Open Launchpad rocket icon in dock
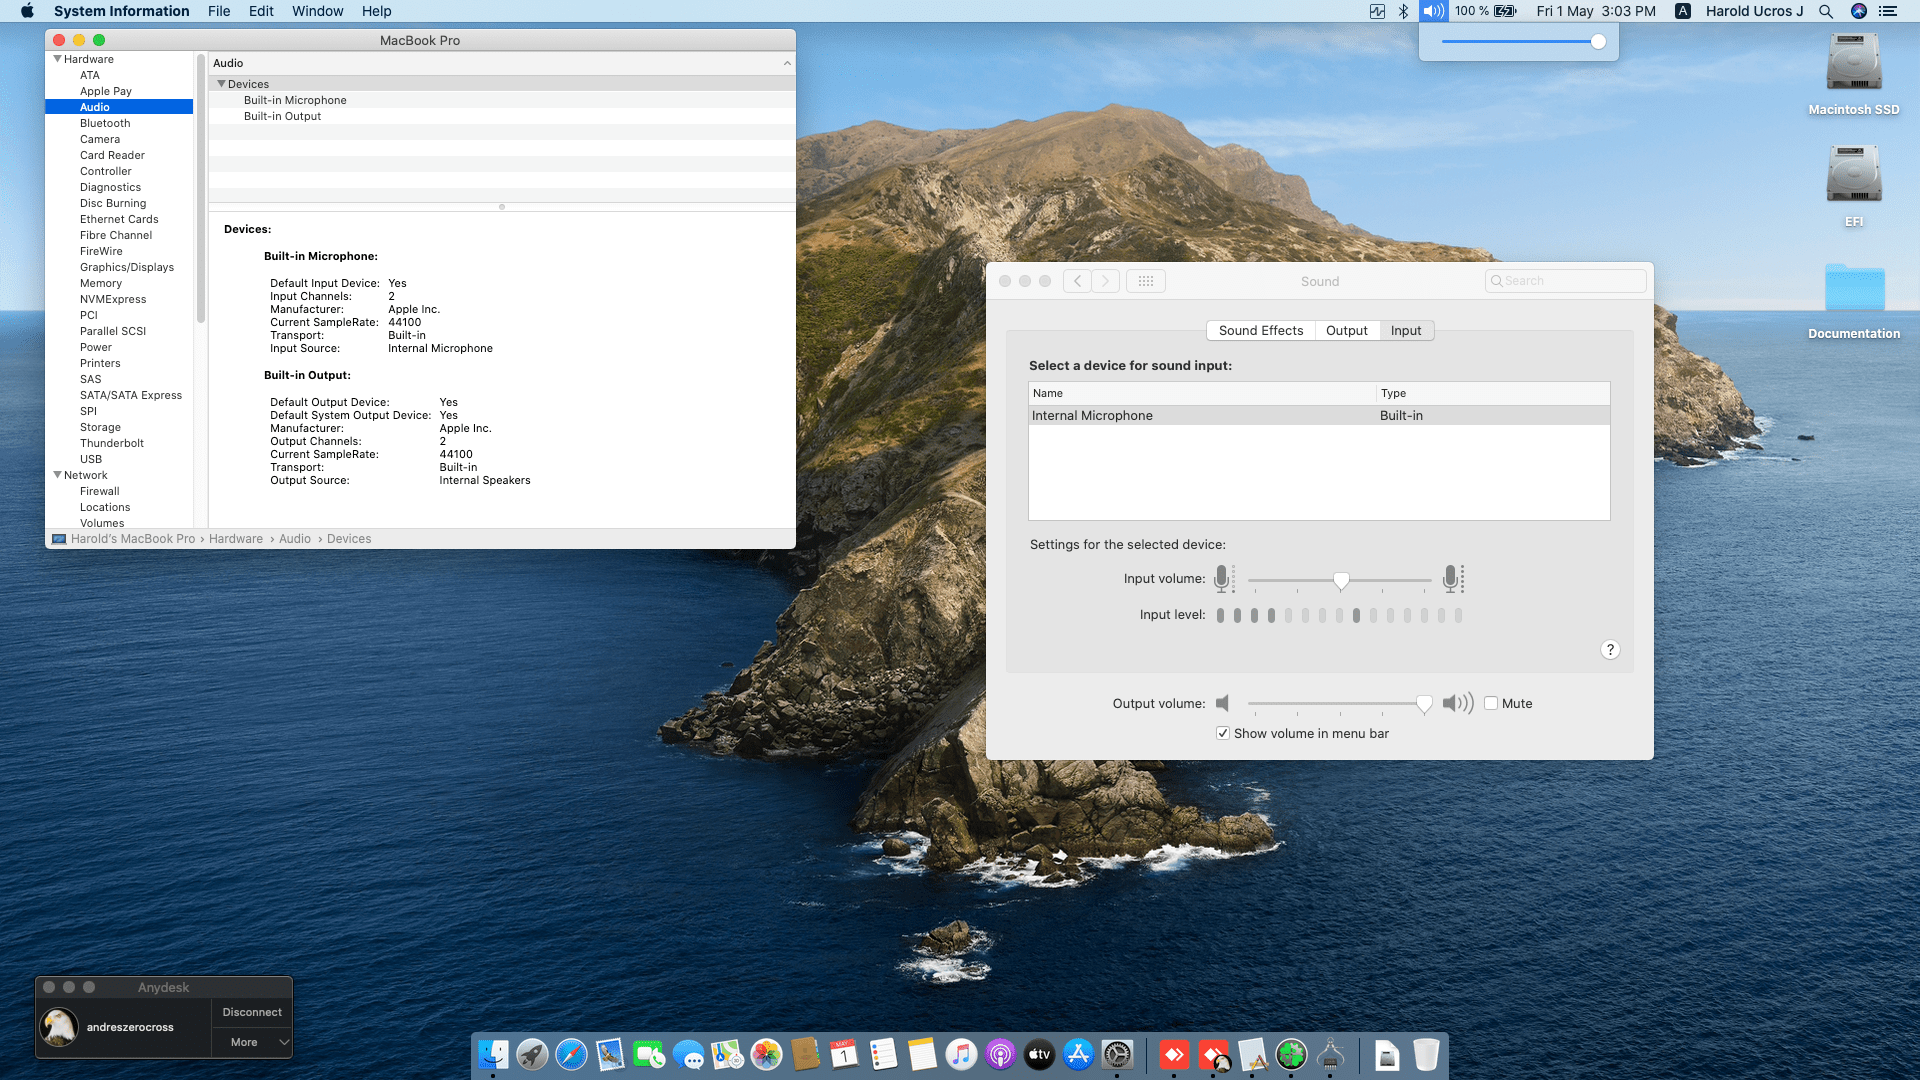Viewport: 1920px width, 1080px height. click(x=532, y=1054)
